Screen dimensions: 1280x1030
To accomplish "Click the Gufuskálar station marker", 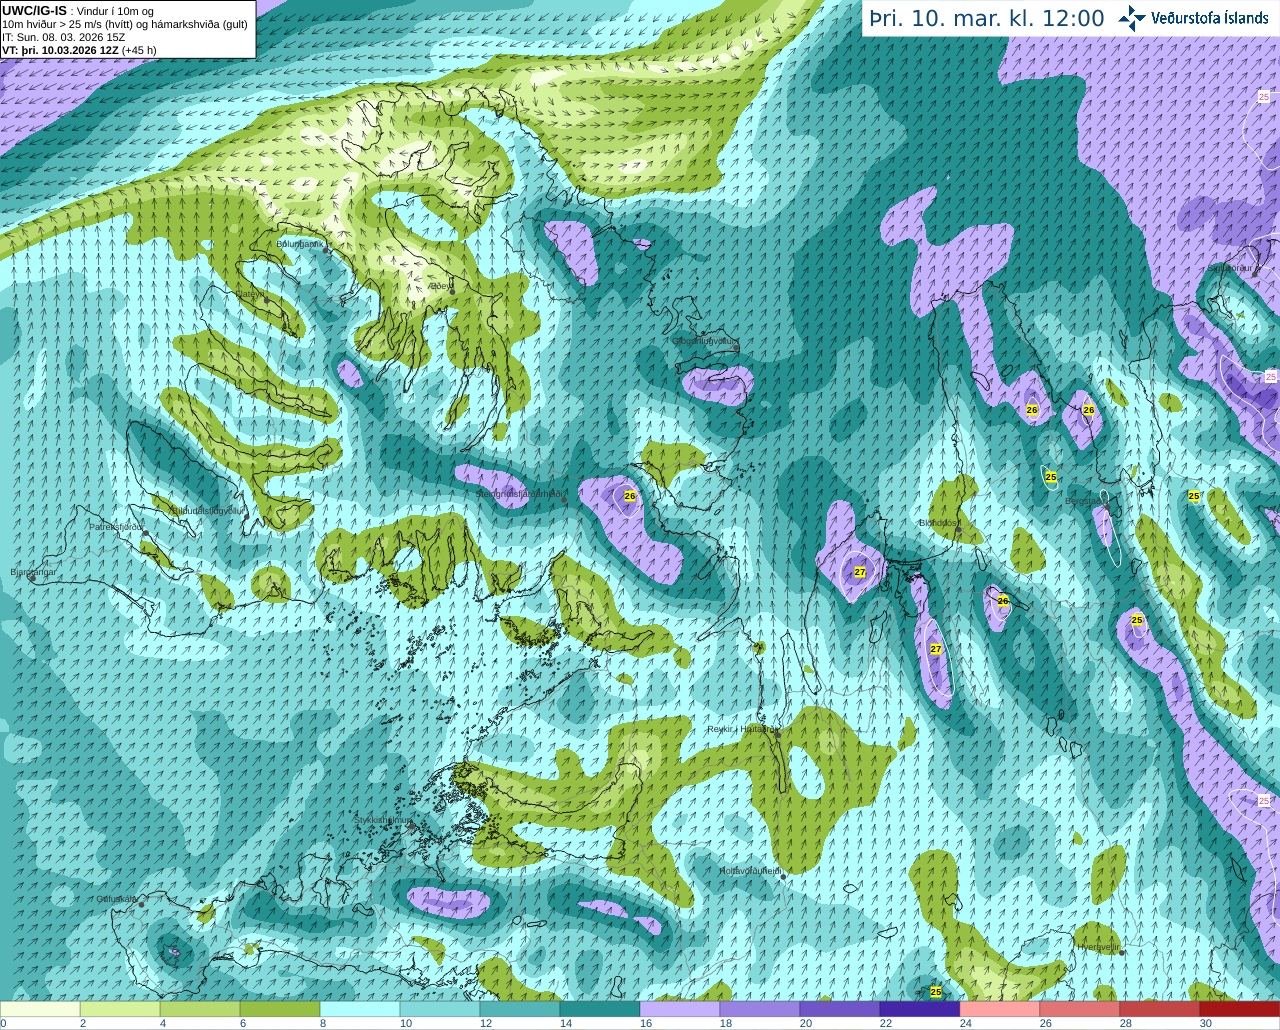I will 142,904.
